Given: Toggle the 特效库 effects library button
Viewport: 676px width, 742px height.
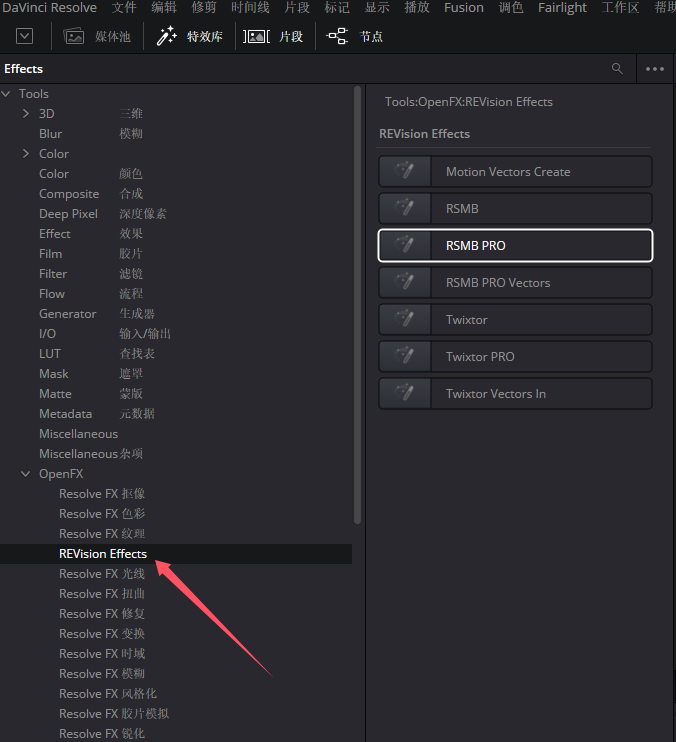Looking at the screenshot, I should (190, 36).
